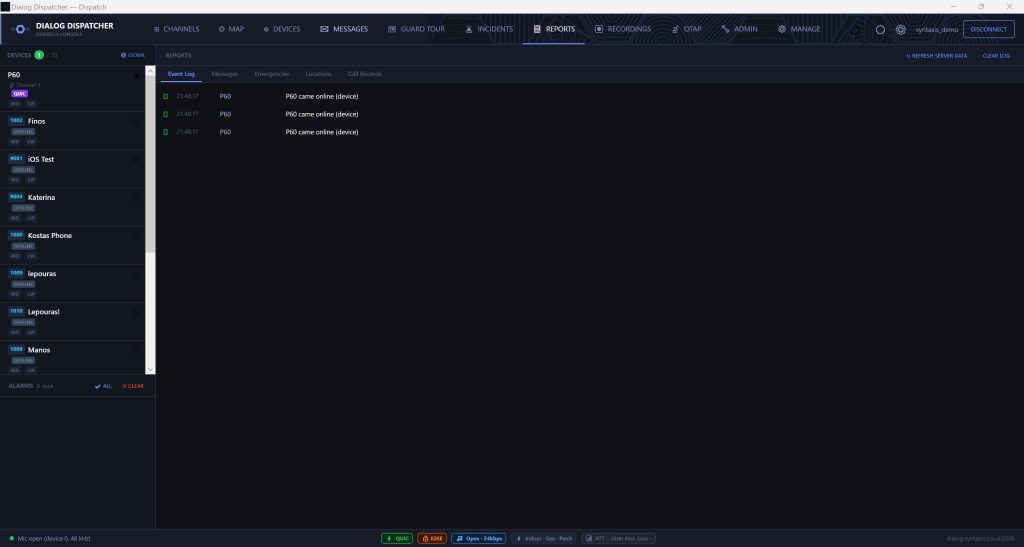1024x547 pixels.
Task: Select the Finos device
Action: tap(72, 131)
